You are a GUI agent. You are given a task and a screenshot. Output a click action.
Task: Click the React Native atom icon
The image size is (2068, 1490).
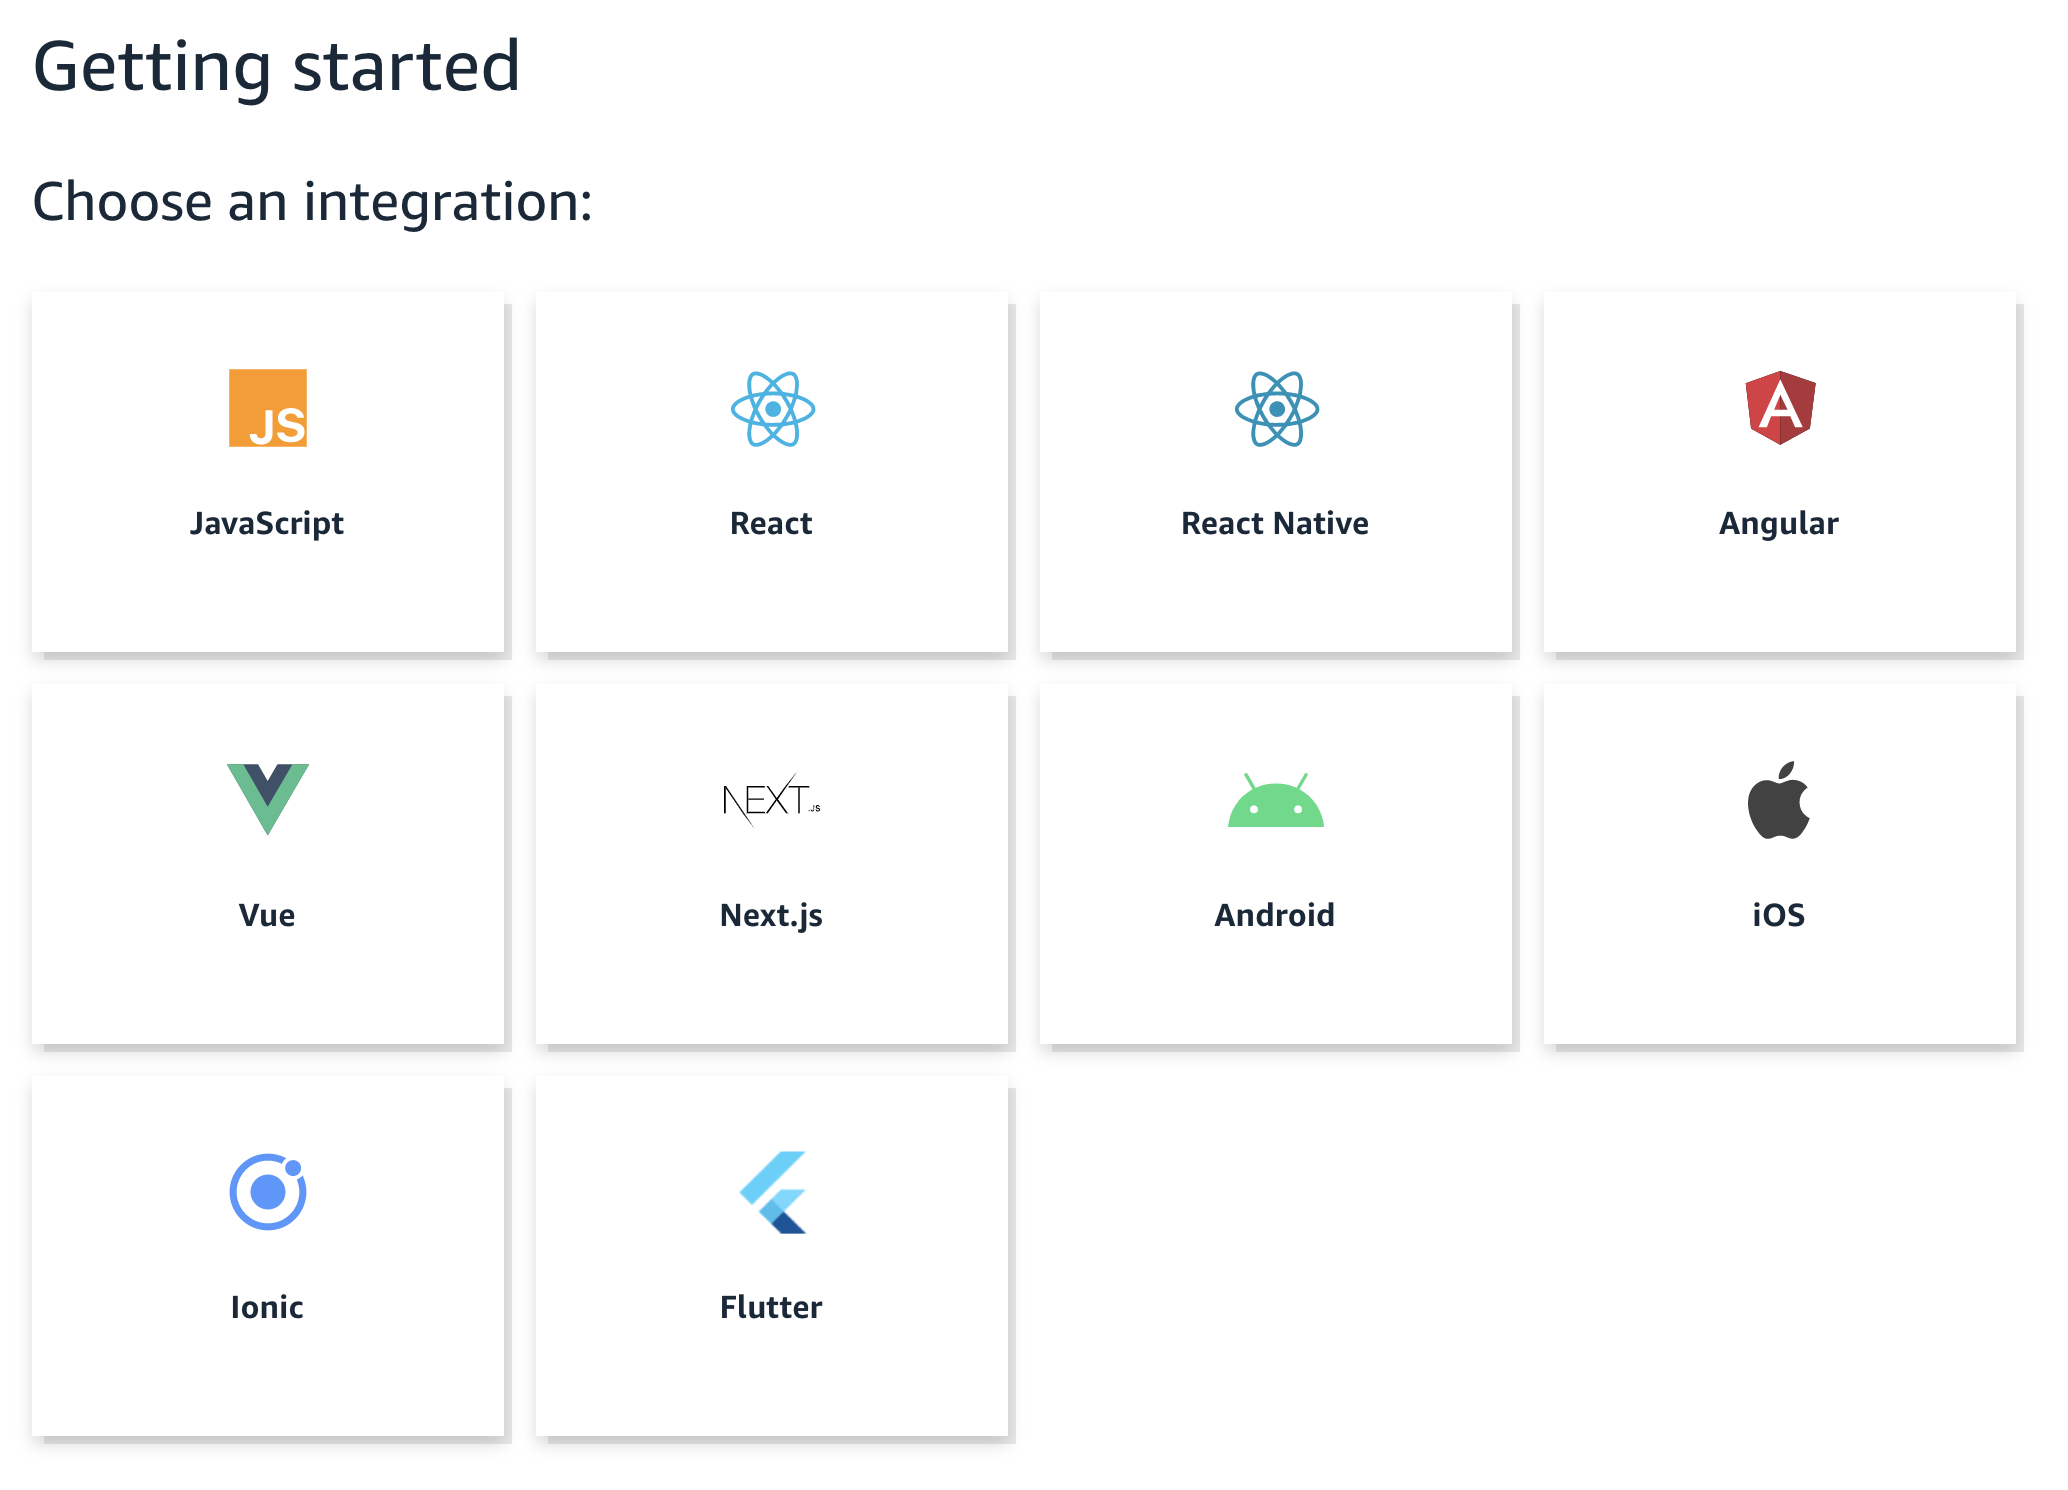[x=1276, y=408]
